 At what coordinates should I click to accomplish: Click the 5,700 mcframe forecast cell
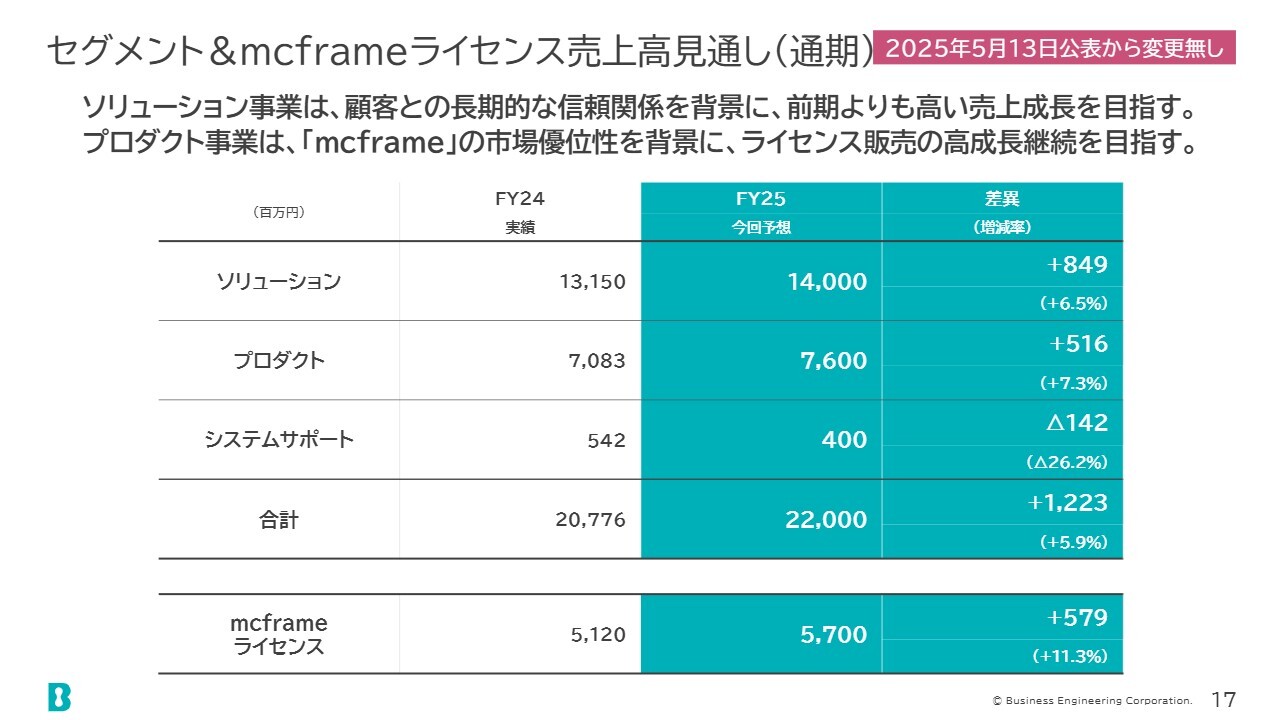point(761,634)
